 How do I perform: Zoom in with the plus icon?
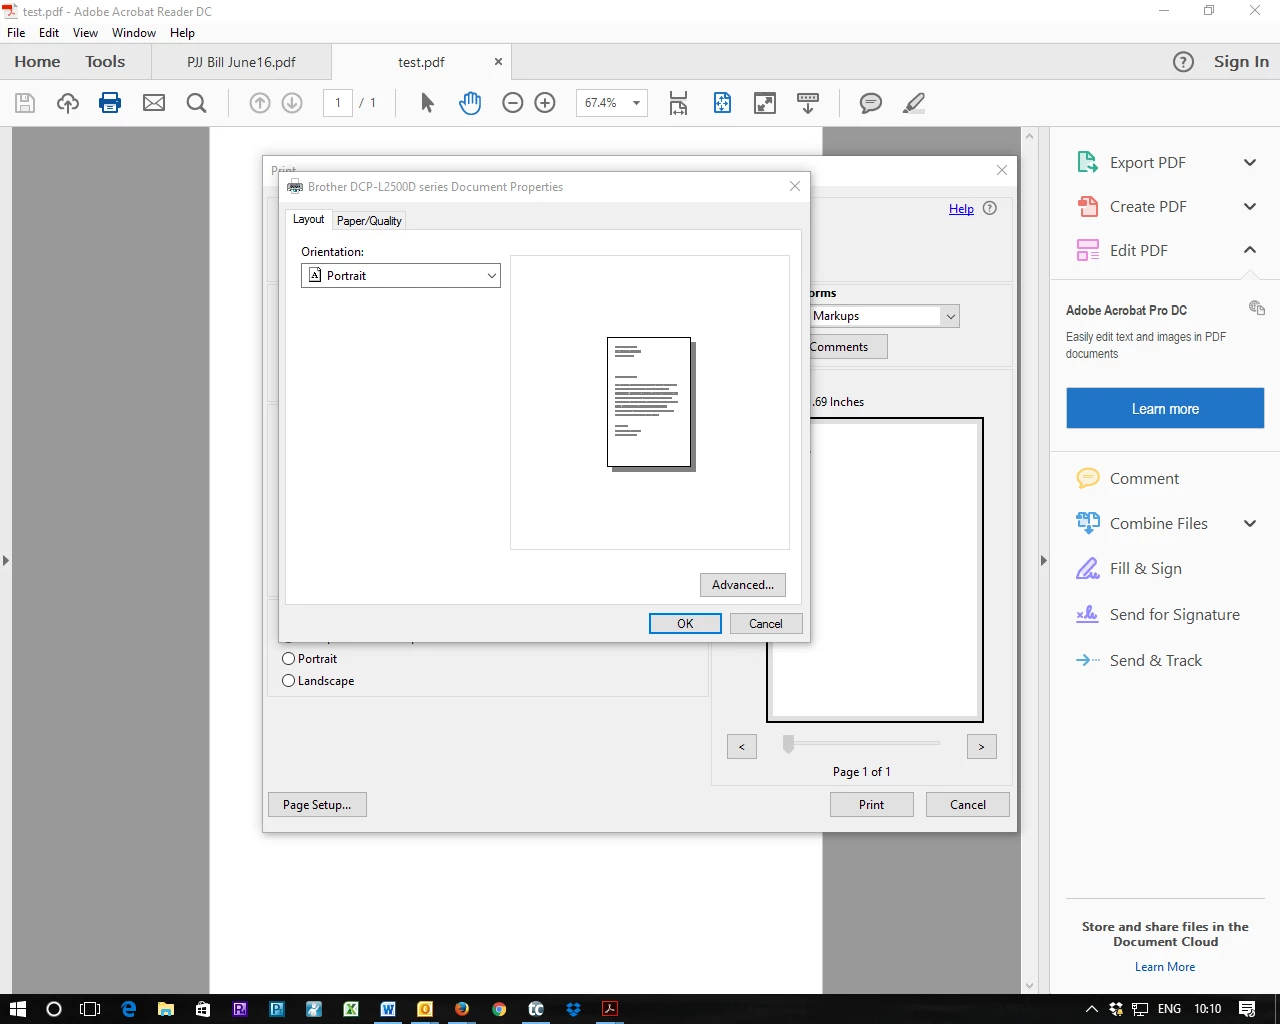pos(545,103)
